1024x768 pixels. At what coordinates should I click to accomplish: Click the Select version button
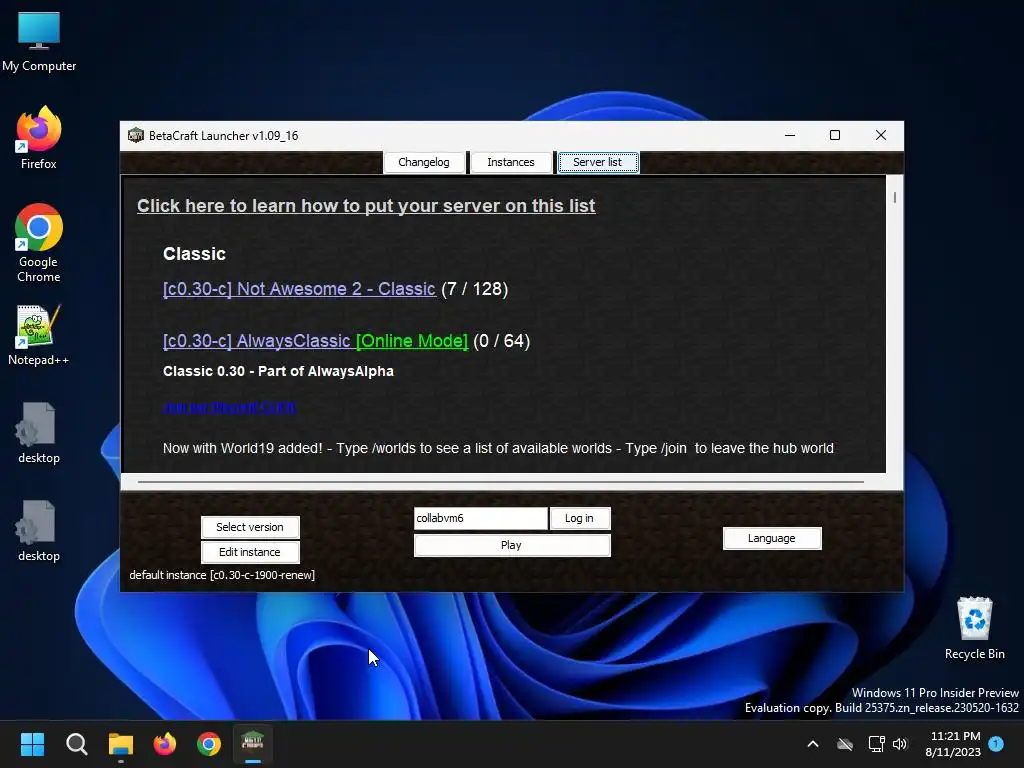pyautogui.click(x=250, y=527)
